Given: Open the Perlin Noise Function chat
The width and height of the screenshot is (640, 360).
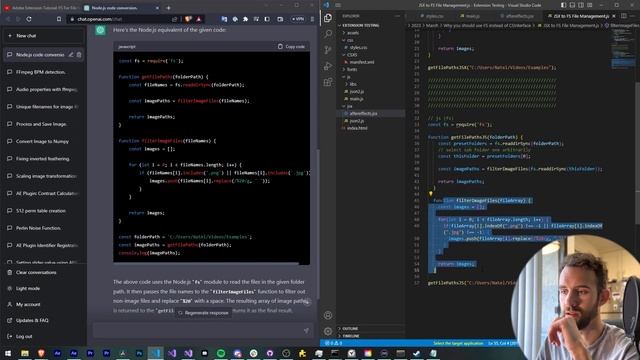Looking at the screenshot, I should click(38, 228).
